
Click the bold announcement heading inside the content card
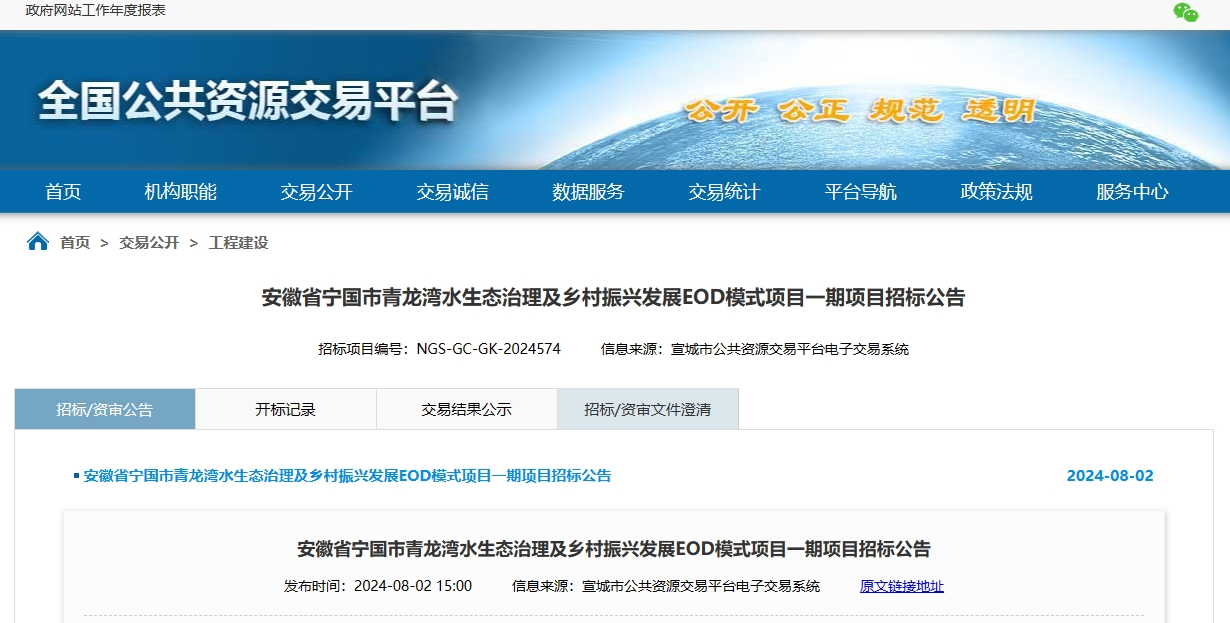(x=614, y=549)
